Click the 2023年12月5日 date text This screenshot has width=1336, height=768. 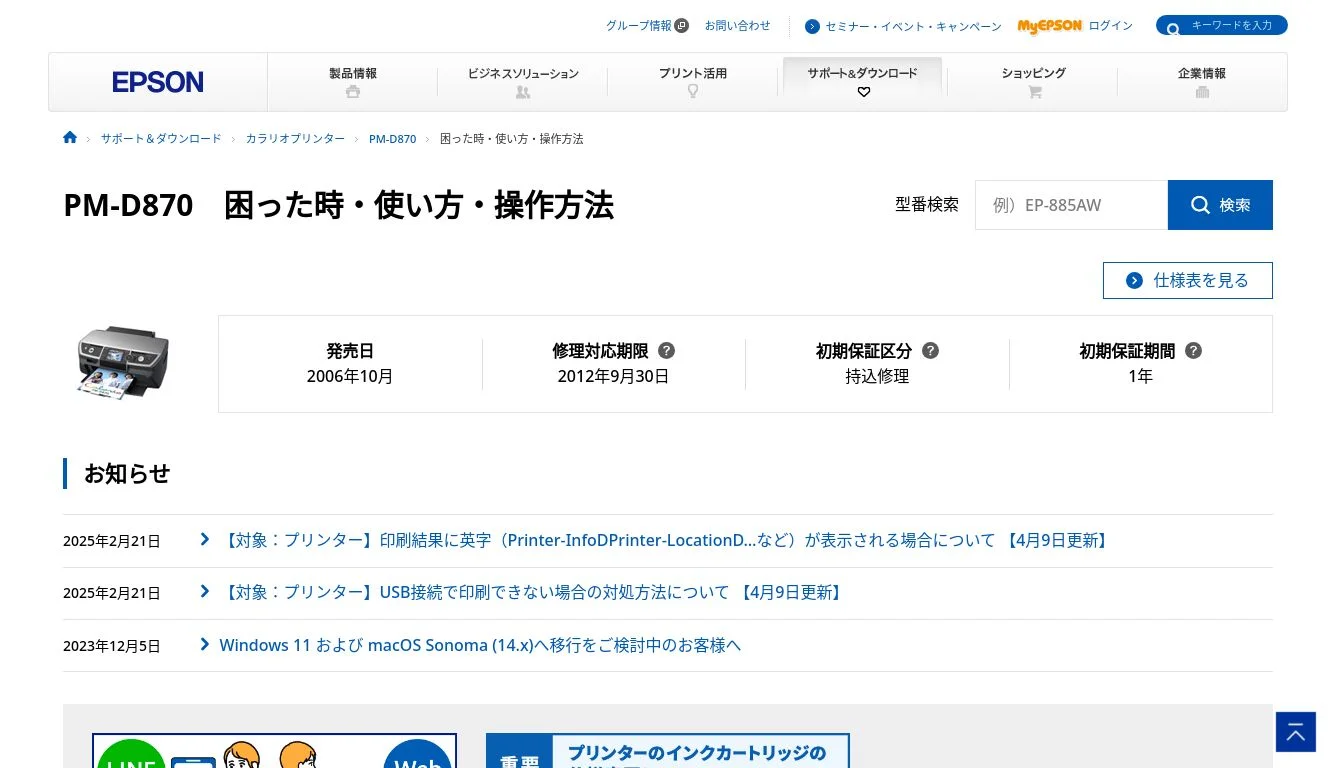click(x=111, y=646)
